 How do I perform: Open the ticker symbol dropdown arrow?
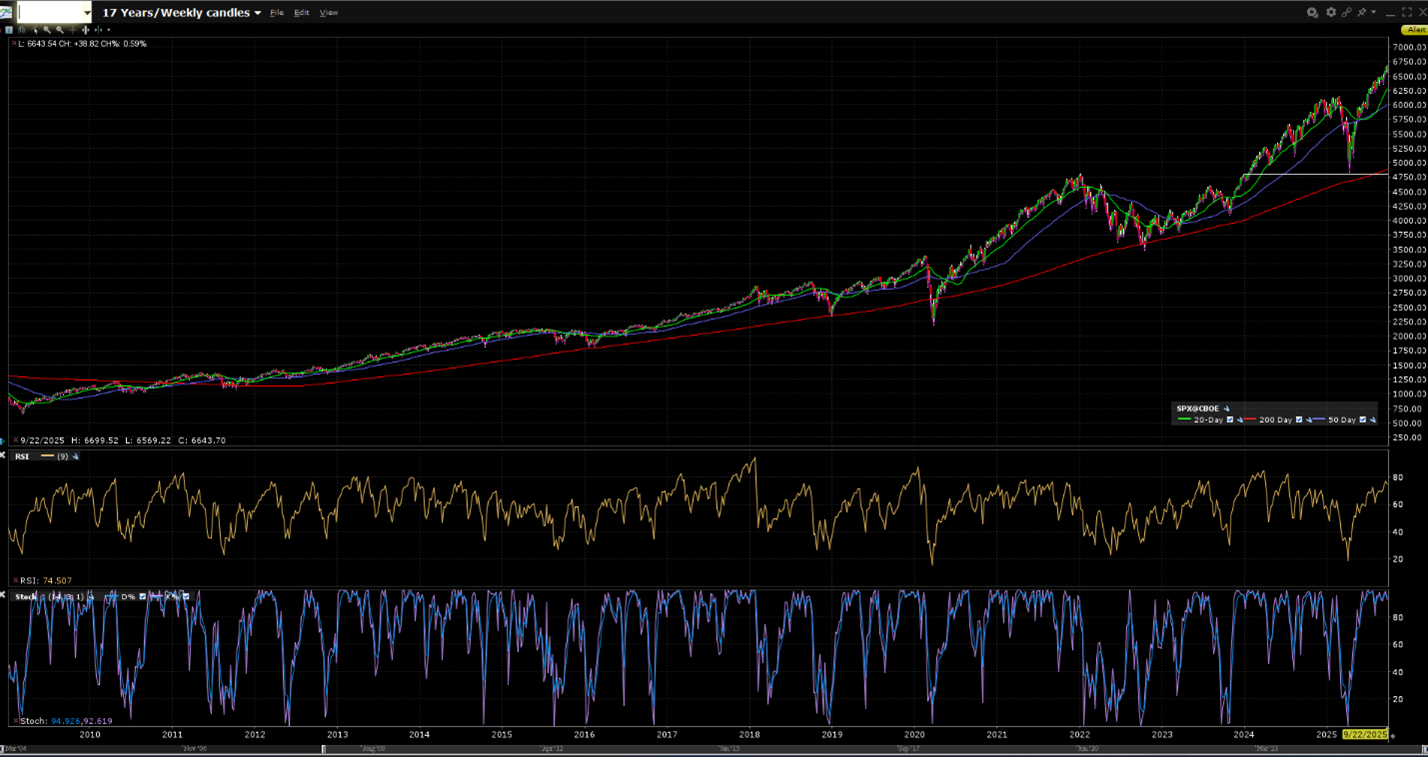pos(88,13)
